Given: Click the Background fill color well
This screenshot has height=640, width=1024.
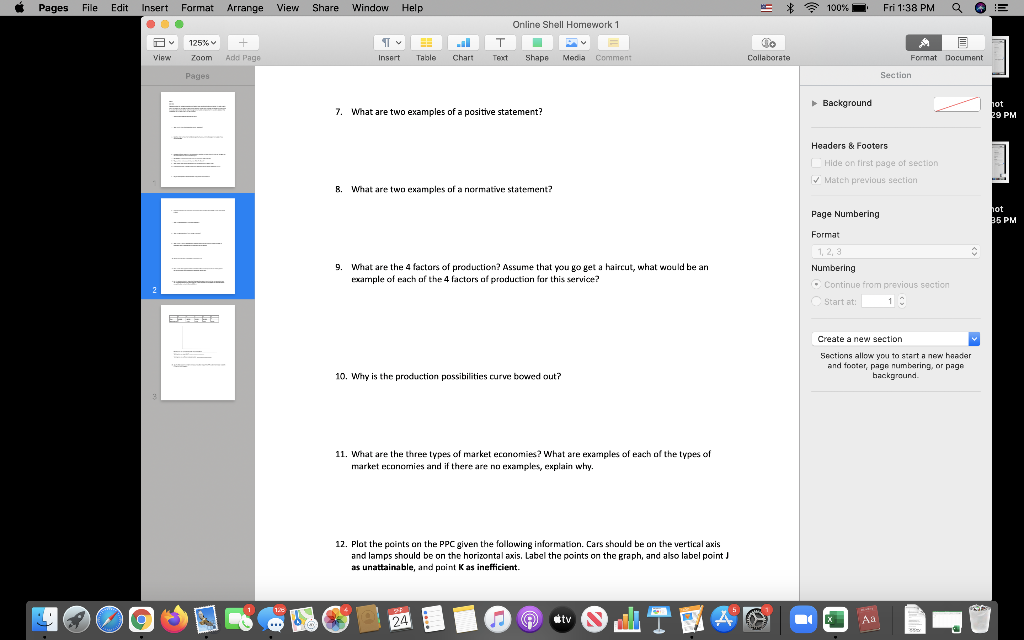Looking at the screenshot, I should click(956, 102).
